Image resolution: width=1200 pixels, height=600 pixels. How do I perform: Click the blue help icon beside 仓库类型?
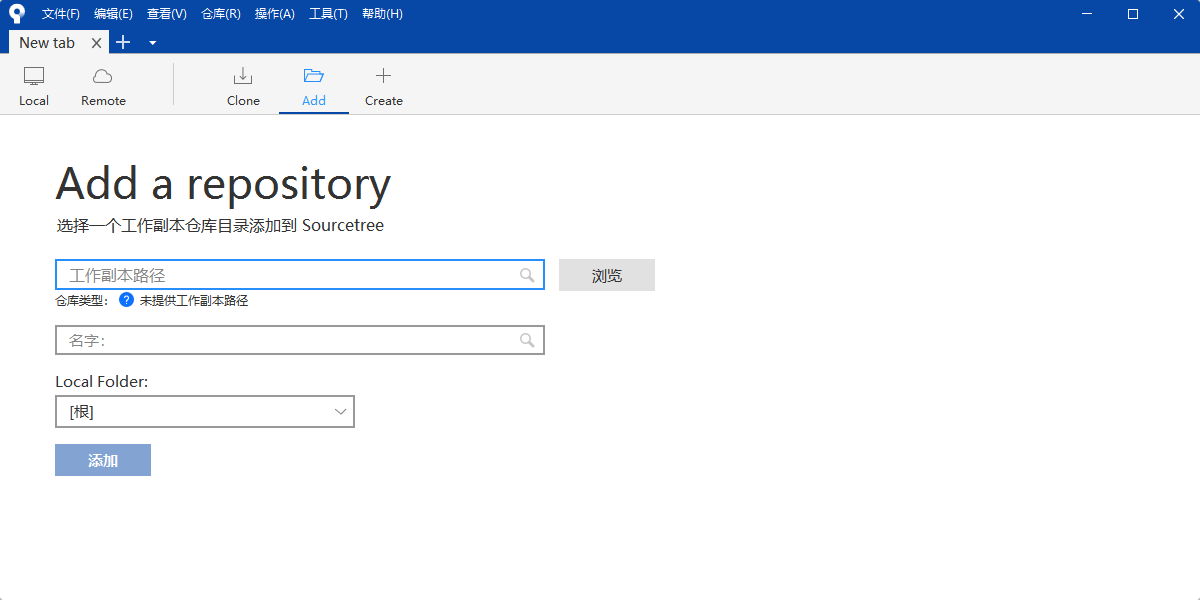[x=126, y=300]
